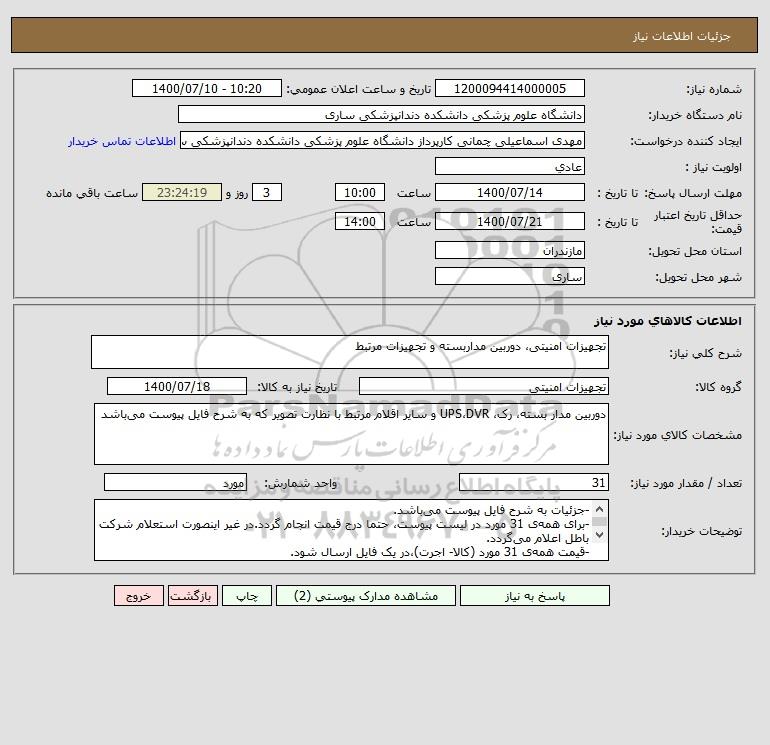Click the label مشخصات کالای مورد نیاز

pos(678,435)
